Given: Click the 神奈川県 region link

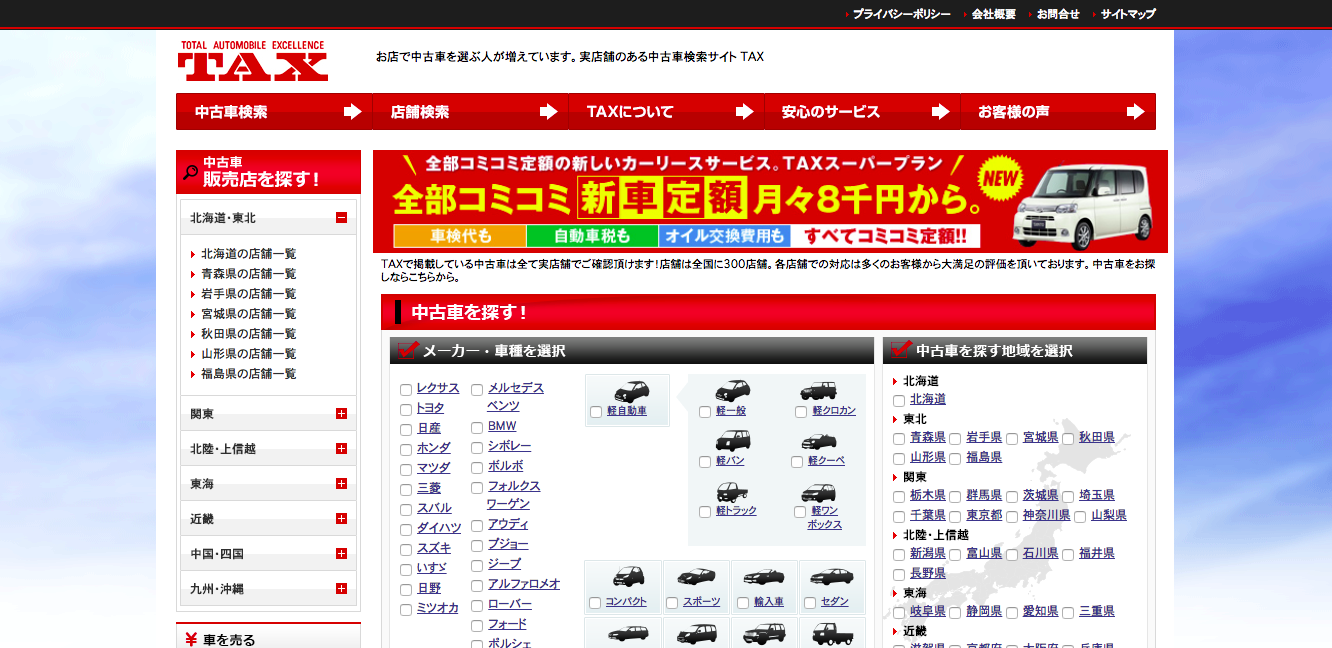Looking at the screenshot, I should click(x=1046, y=515).
